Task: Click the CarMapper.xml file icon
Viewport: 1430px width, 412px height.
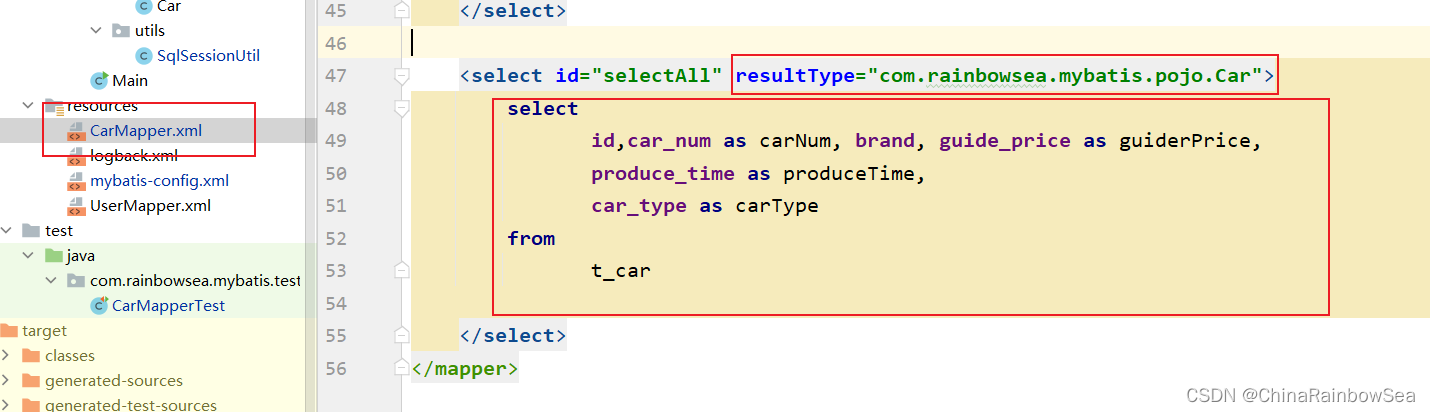Action: point(75,131)
